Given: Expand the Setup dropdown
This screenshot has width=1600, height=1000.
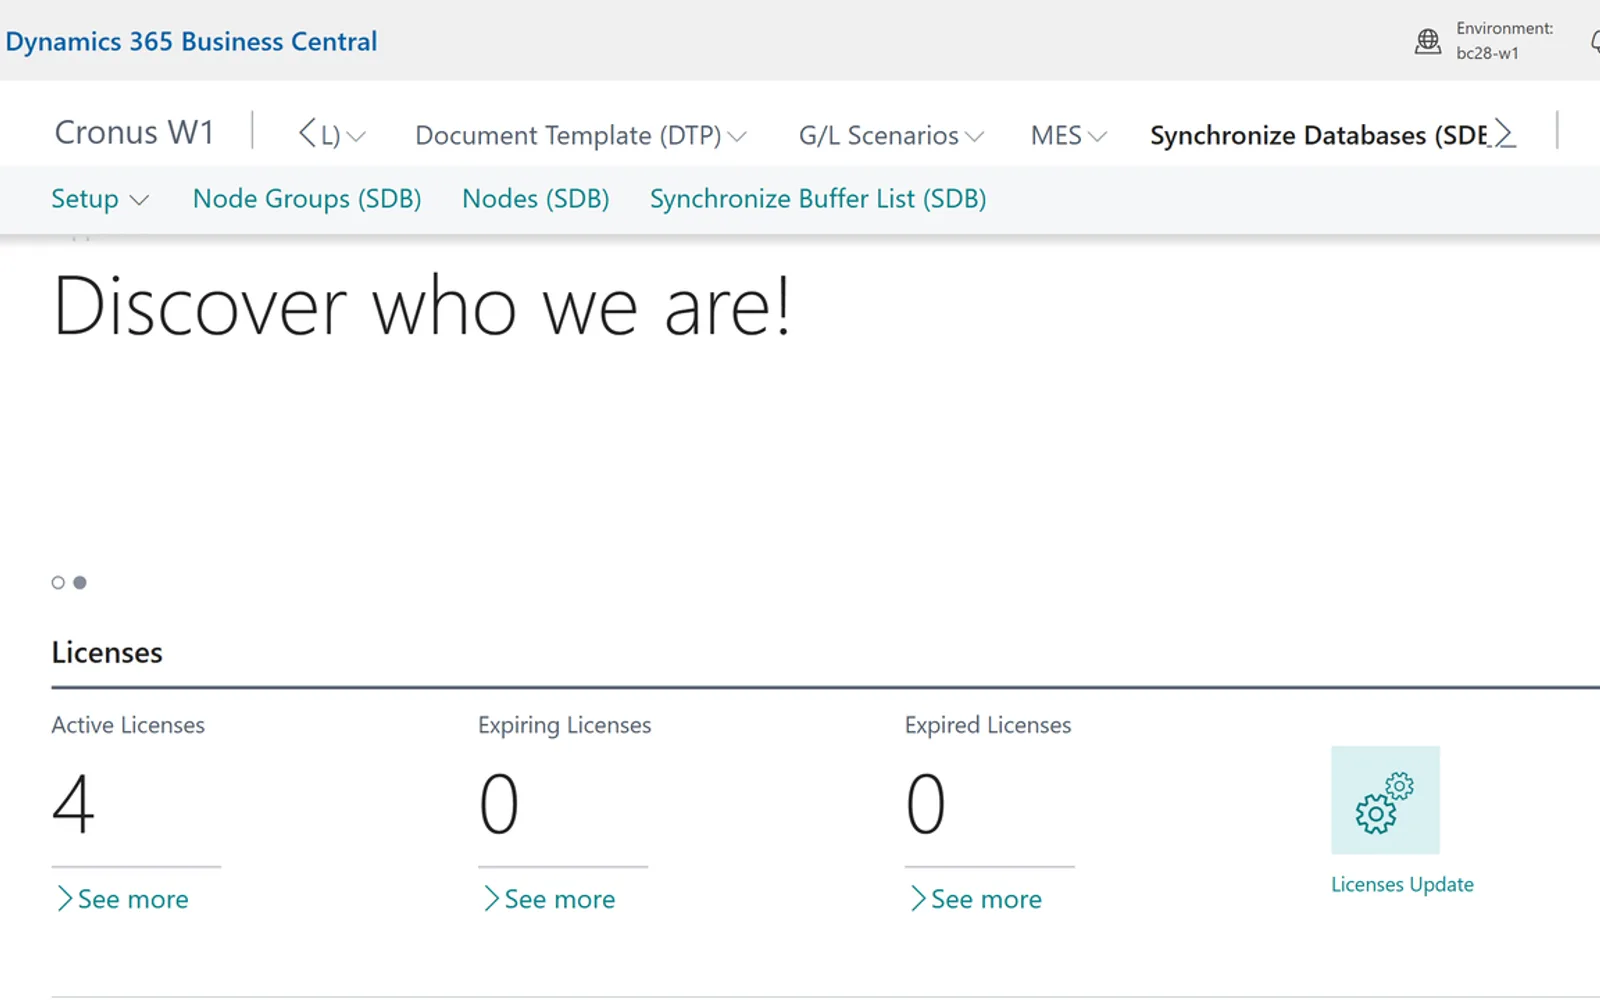Looking at the screenshot, I should pos(100,199).
